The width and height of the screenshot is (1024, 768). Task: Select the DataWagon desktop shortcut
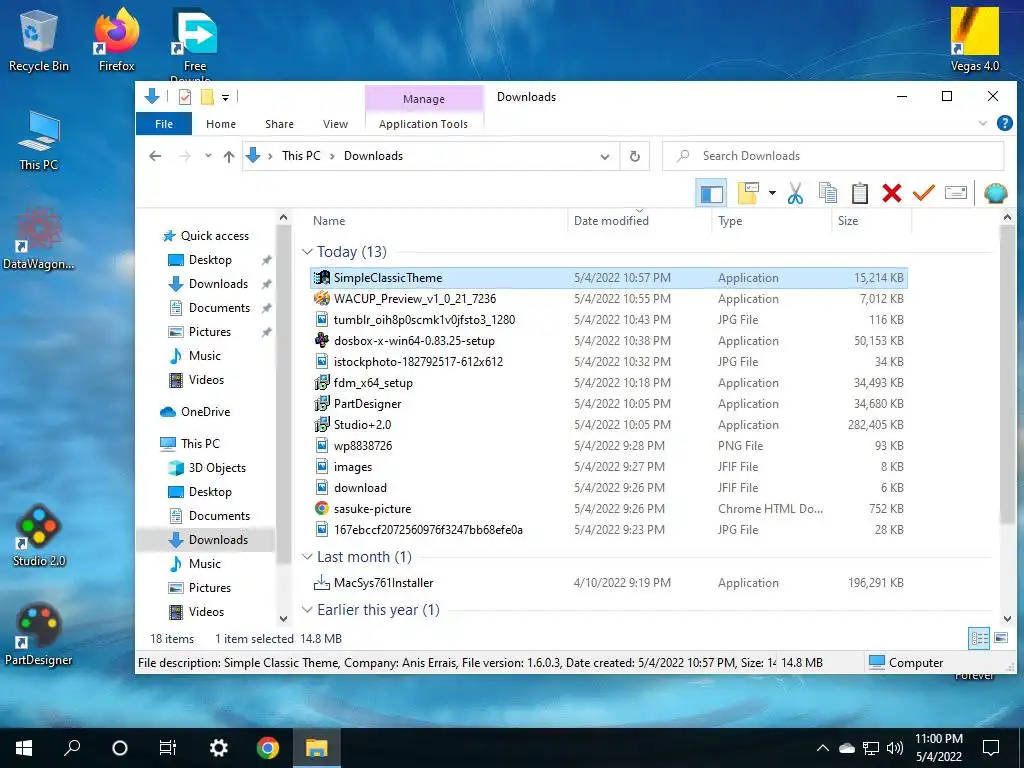click(39, 239)
